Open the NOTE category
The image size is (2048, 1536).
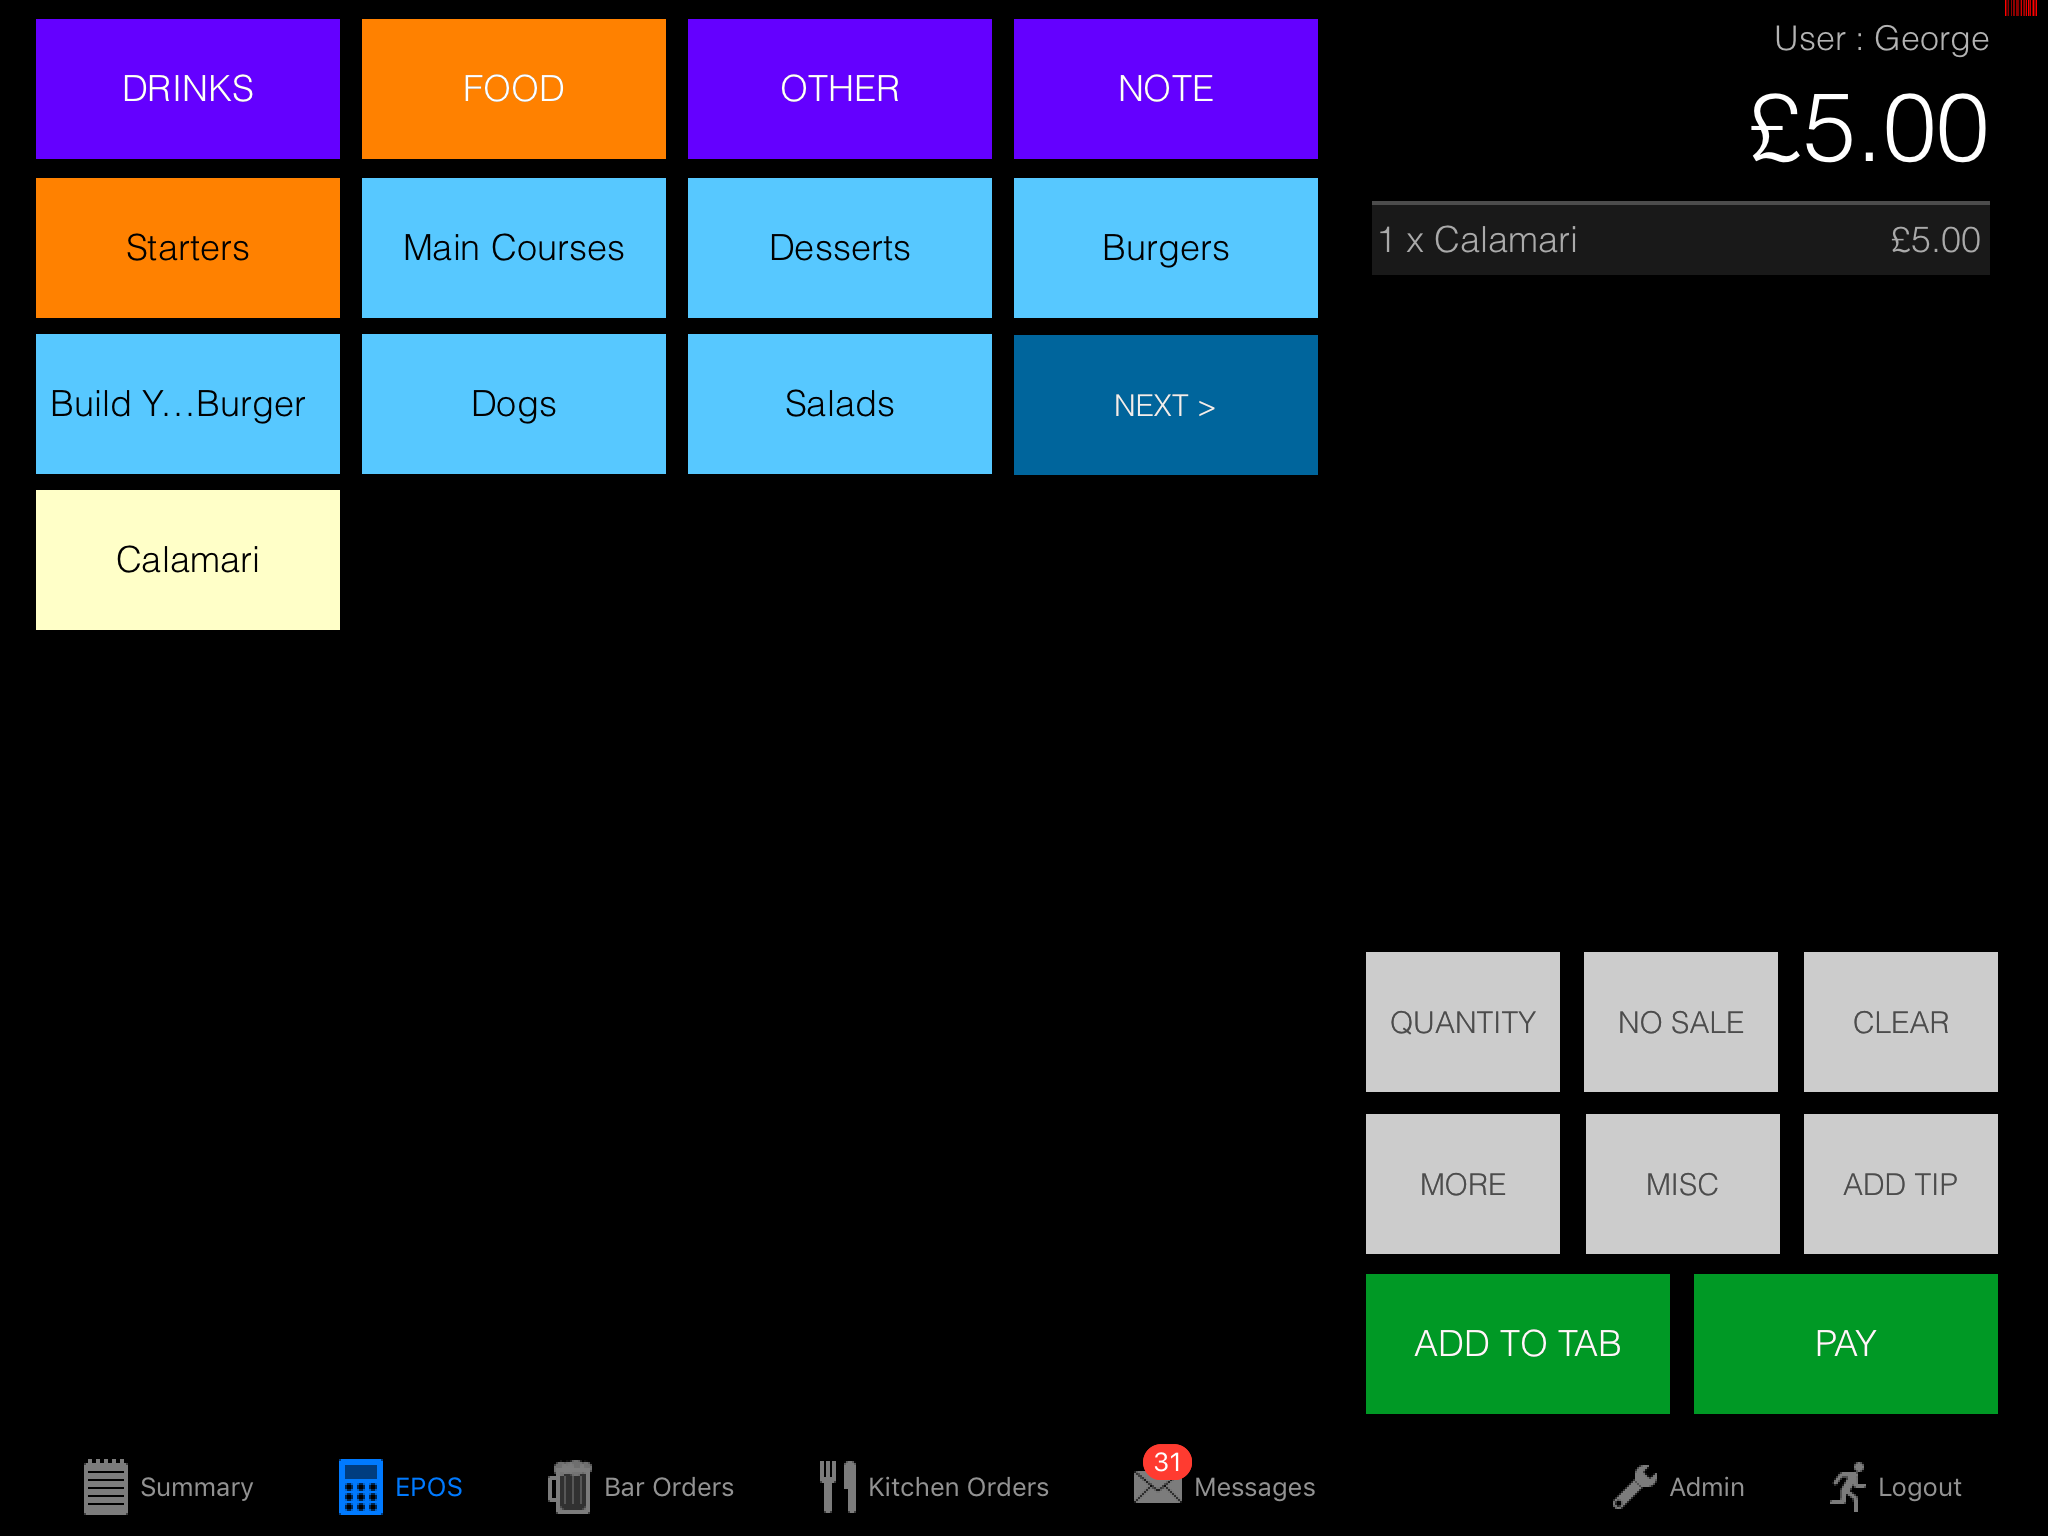pyautogui.click(x=1165, y=89)
